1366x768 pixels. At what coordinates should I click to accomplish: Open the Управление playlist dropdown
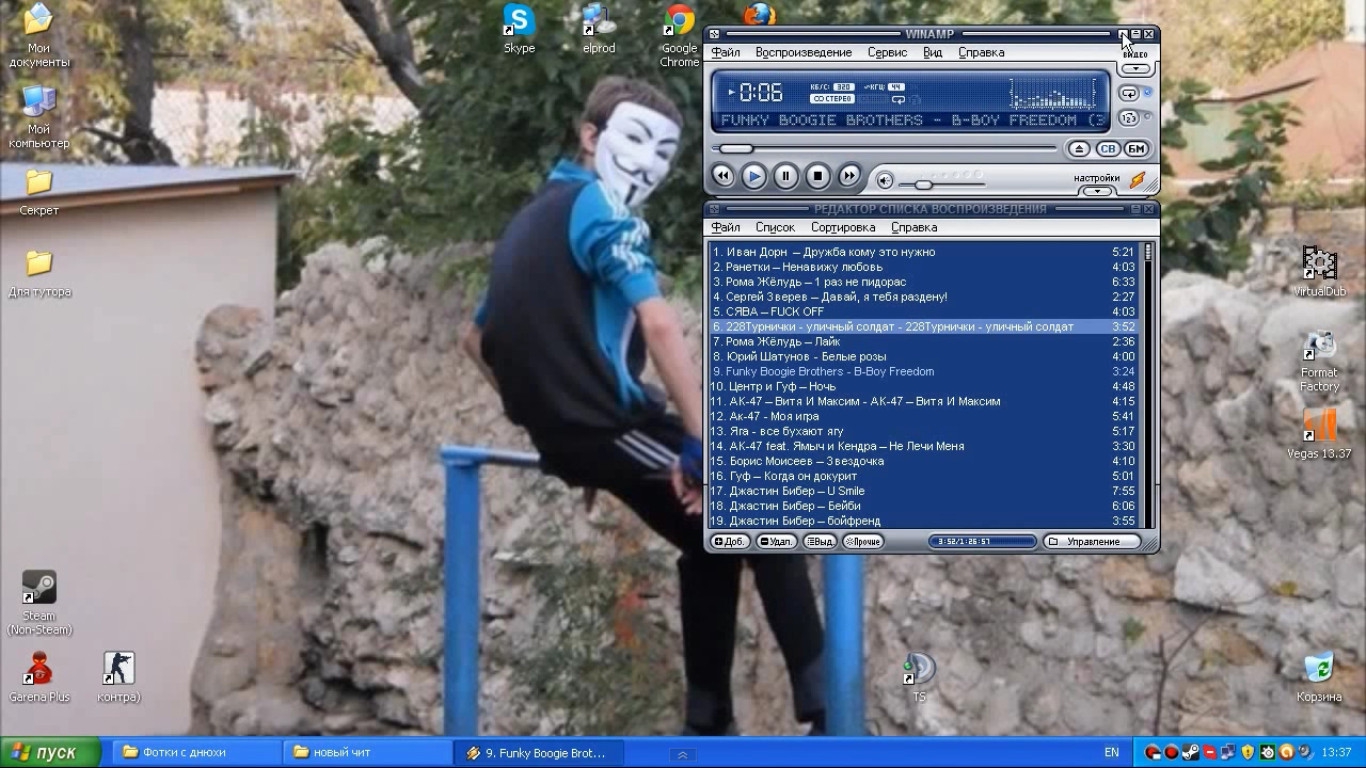(1092, 542)
